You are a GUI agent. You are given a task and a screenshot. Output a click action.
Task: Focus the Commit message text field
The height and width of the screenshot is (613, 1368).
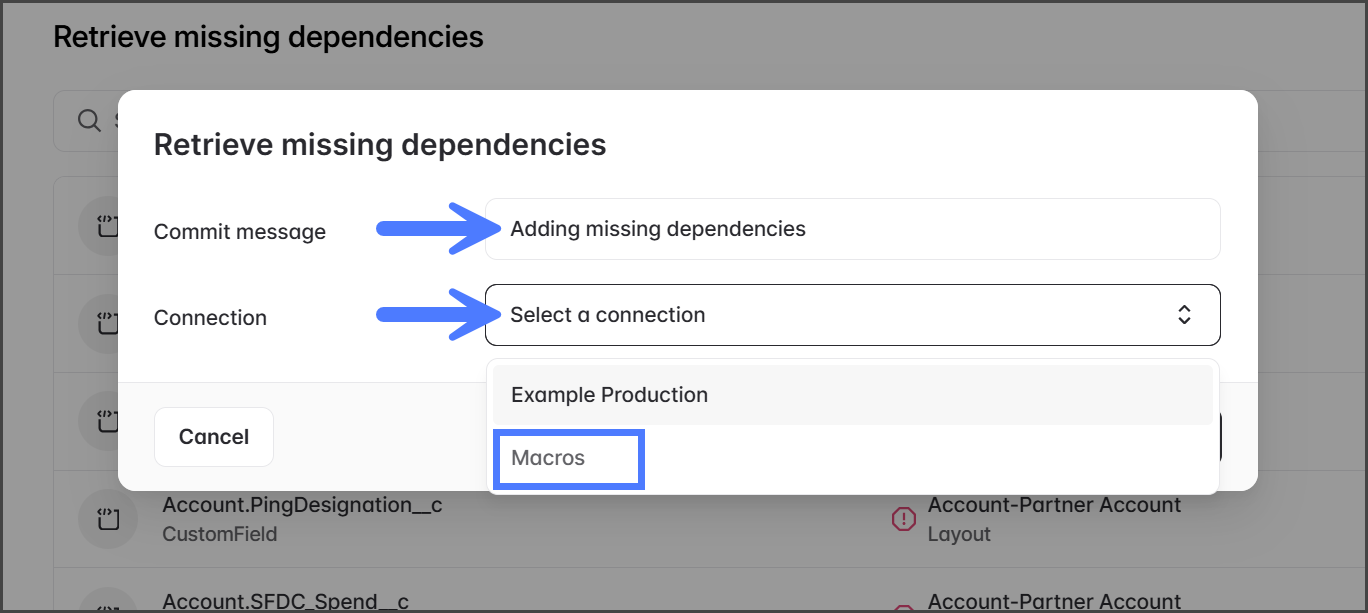tap(852, 229)
